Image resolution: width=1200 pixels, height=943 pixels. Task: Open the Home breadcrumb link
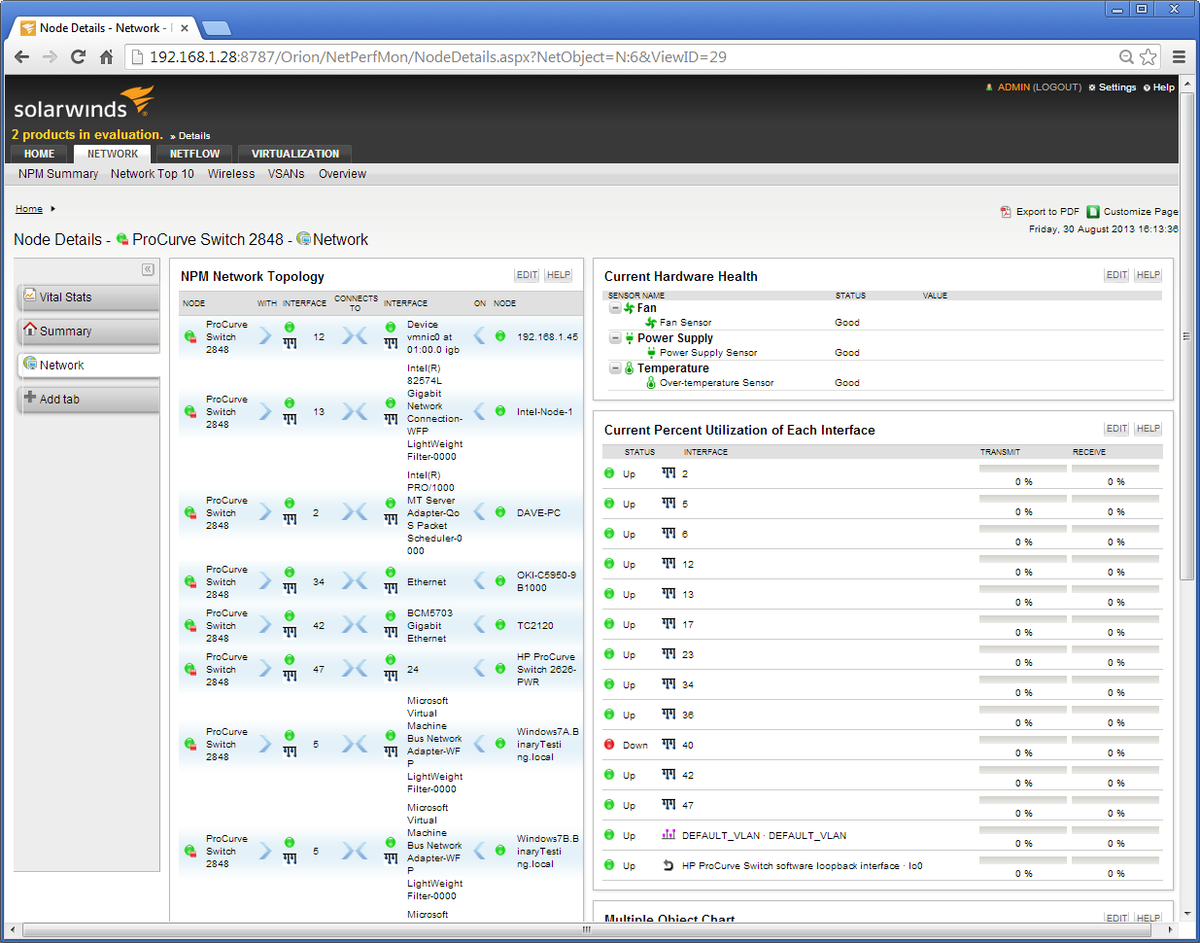(x=29, y=208)
